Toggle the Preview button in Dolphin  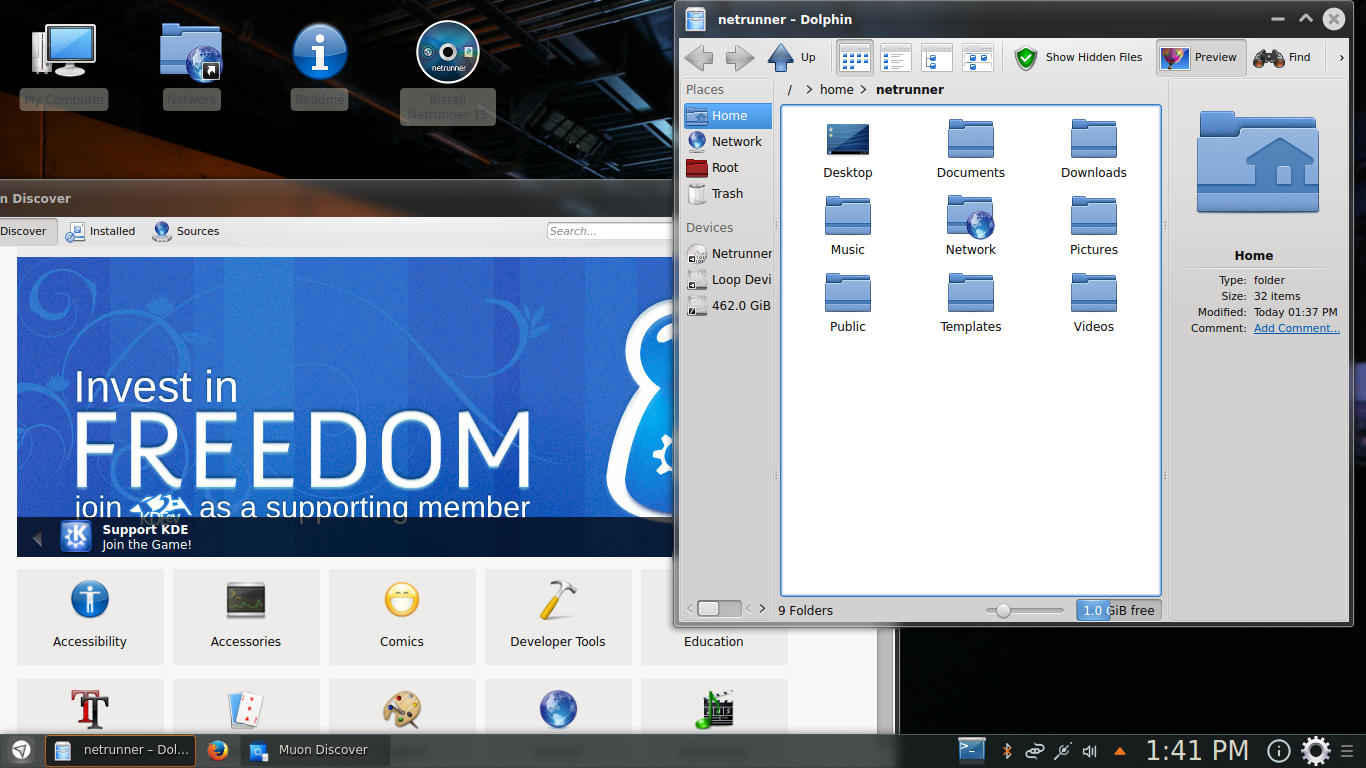[x=1201, y=58]
